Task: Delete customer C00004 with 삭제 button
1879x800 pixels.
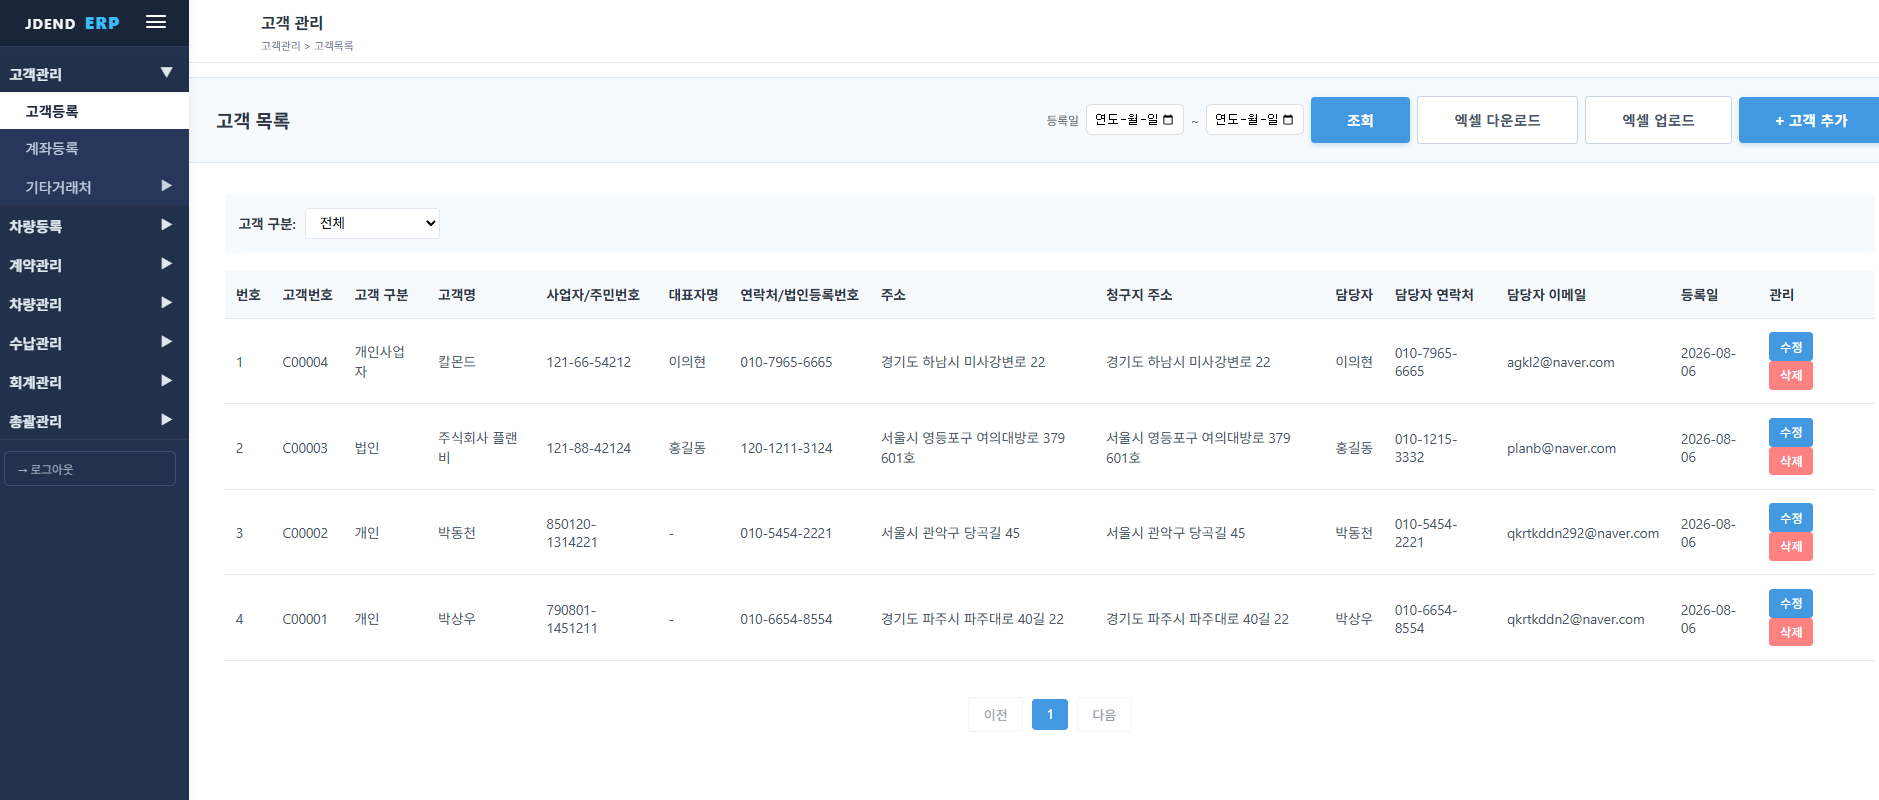Action: pos(1790,375)
